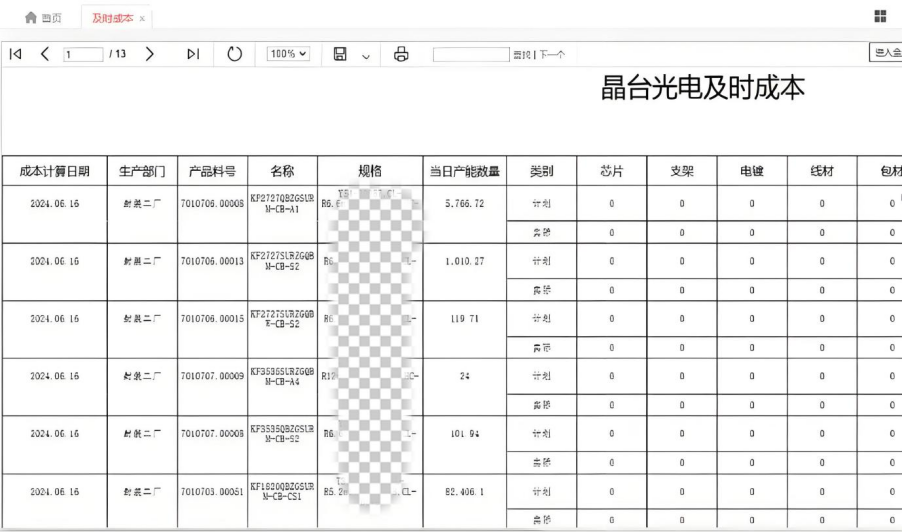
Task: Click the 查找 find link
Action: 522,55
